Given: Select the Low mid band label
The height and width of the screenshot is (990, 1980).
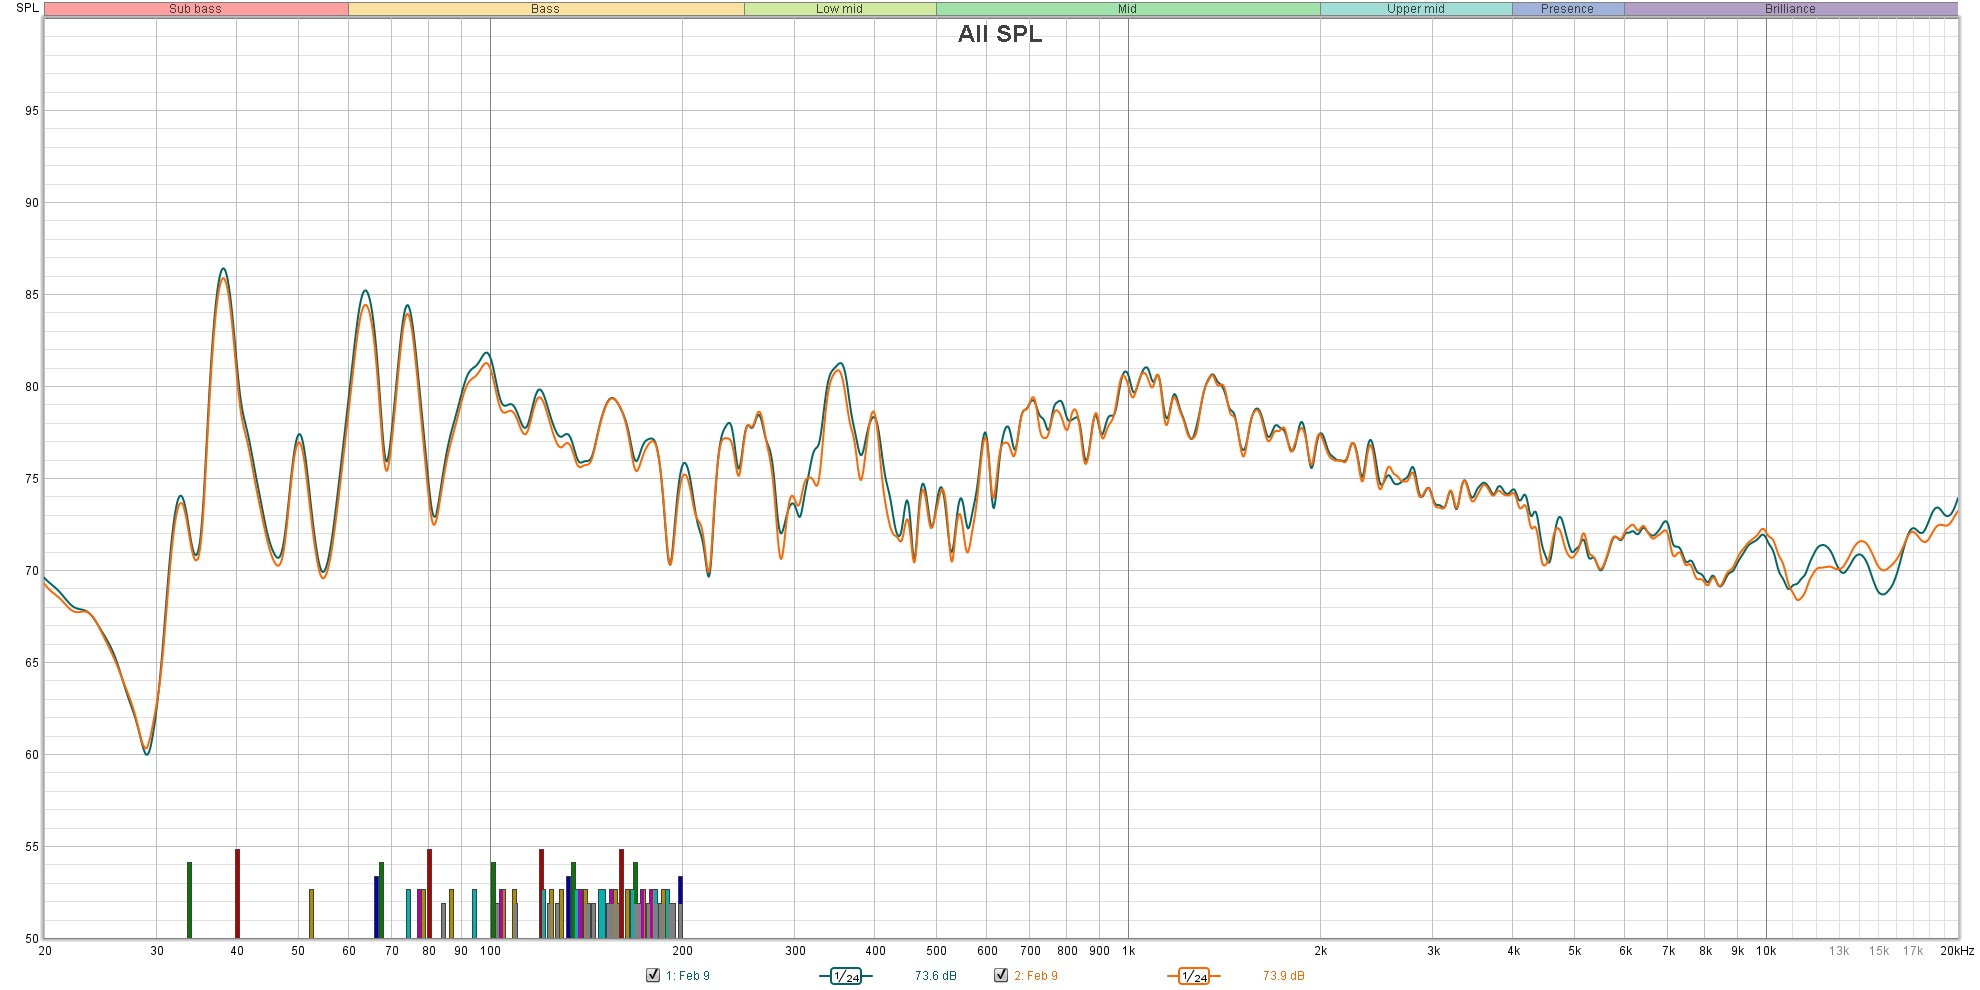Looking at the screenshot, I should tap(839, 9).
